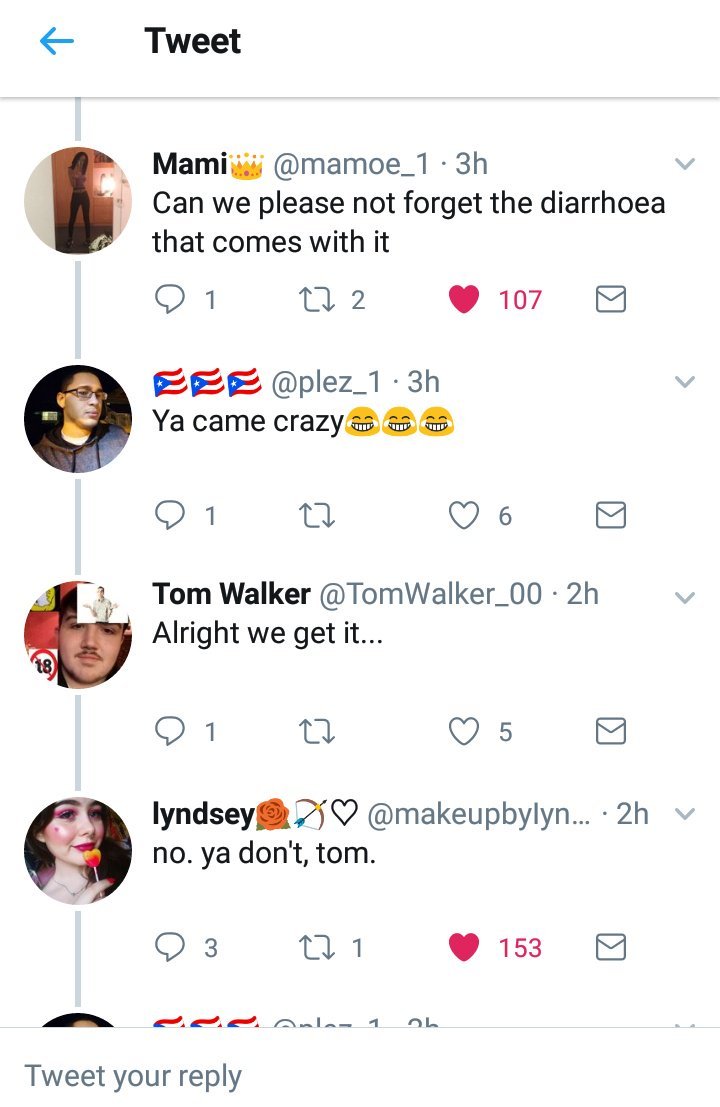Reply to the "Ya came crazy" tweet

click(x=171, y=515)
